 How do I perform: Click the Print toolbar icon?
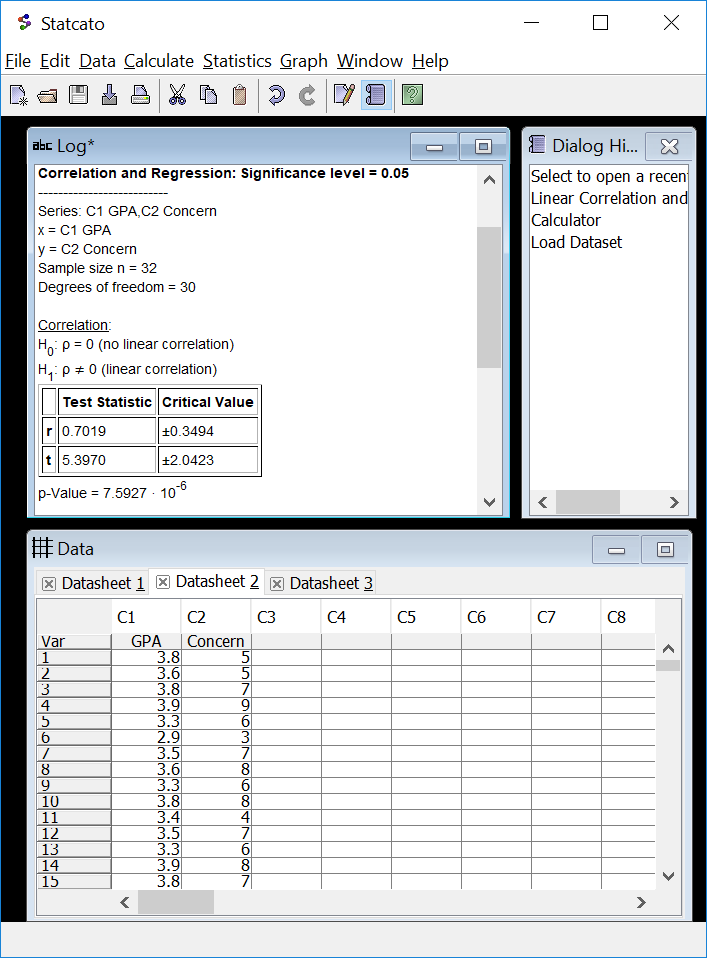click(140, 95)
